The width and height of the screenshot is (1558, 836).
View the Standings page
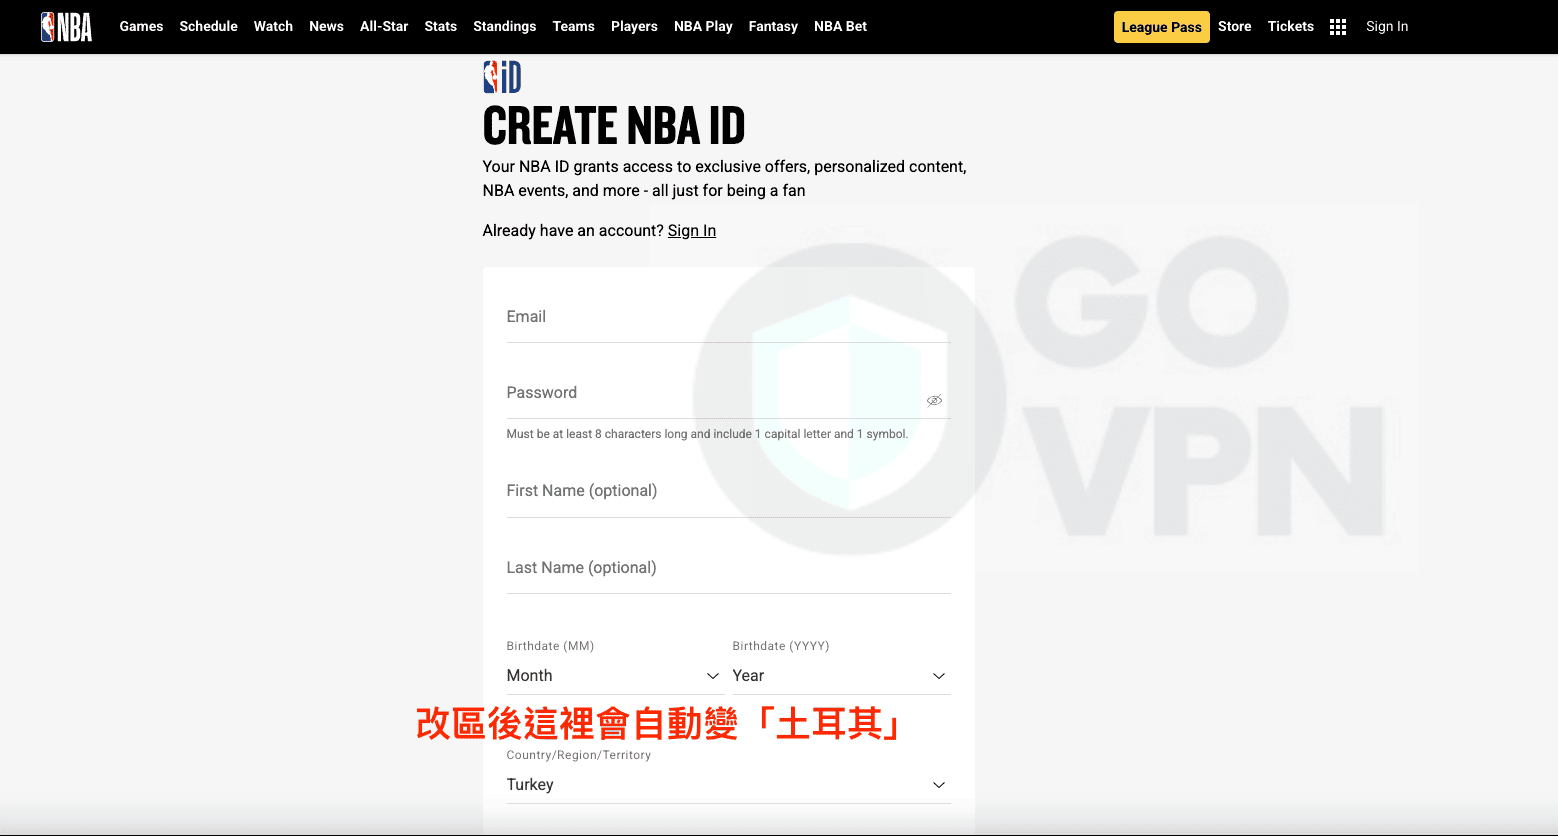(504, 27)
